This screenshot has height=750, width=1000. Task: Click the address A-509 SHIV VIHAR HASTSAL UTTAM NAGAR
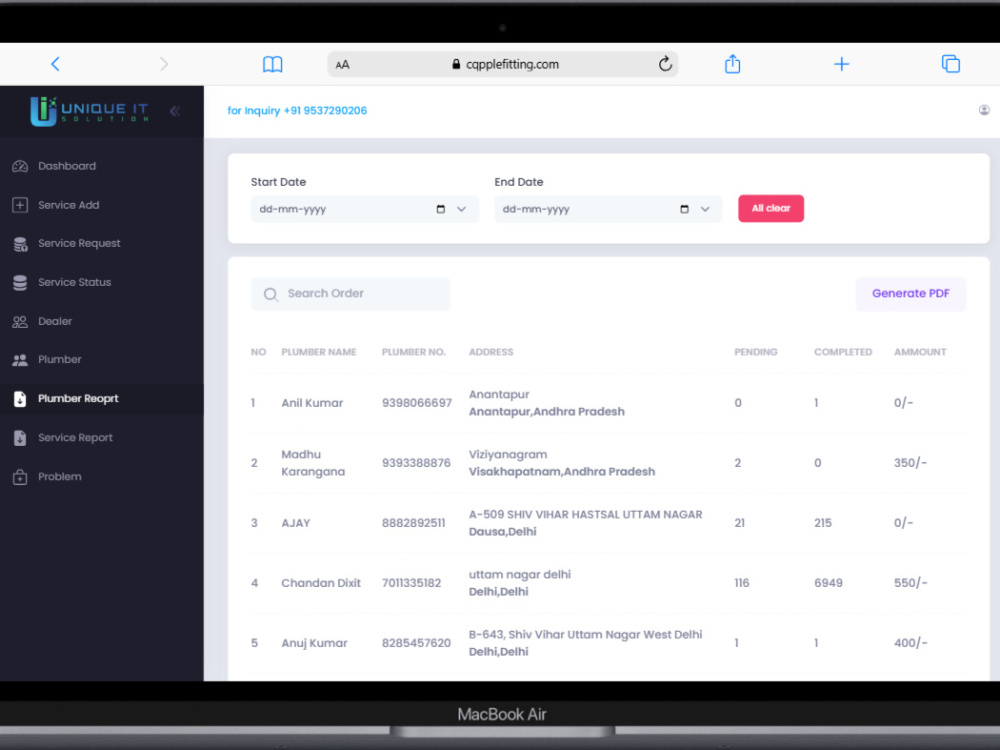point(585,515)
